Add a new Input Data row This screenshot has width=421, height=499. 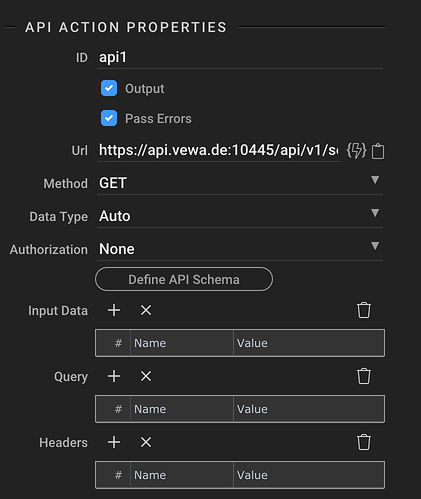tap(114, 310)
